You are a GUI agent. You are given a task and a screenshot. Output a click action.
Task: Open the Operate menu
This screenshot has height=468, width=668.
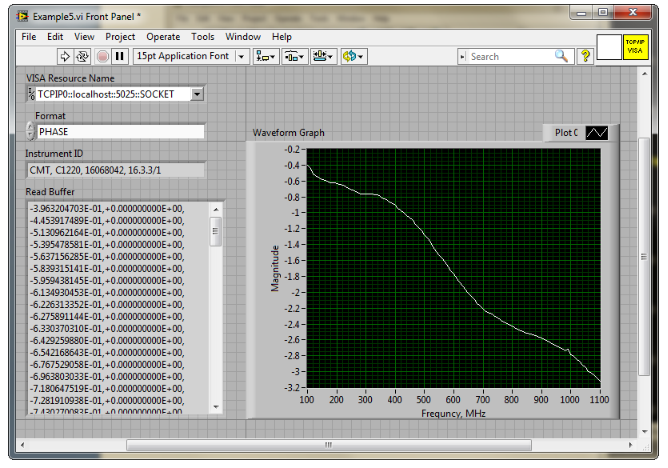163,37
